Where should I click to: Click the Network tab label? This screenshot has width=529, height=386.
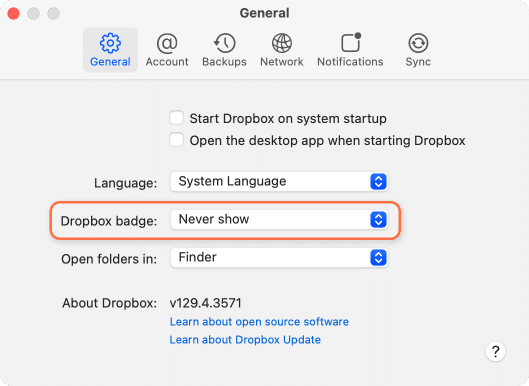pos(282,62)
